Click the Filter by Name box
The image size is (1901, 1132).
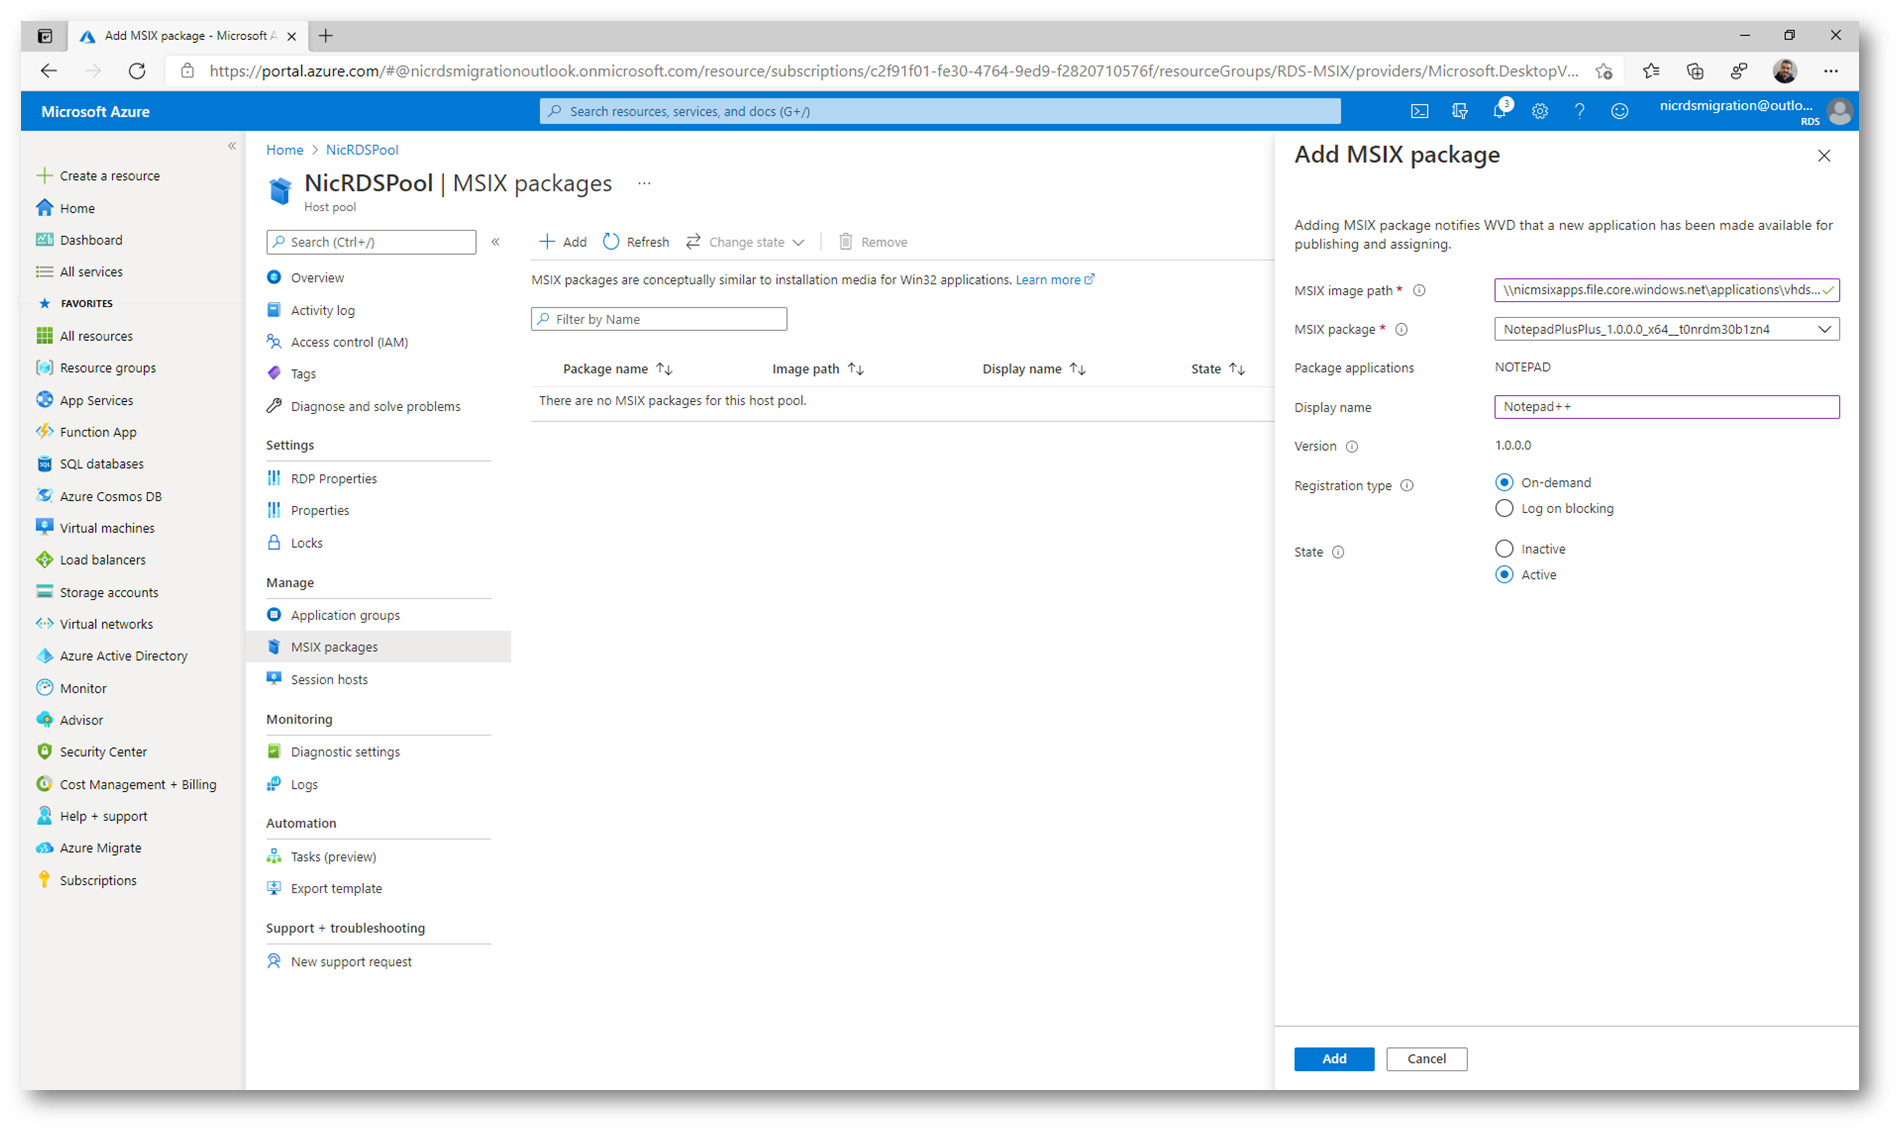[659, 319]
